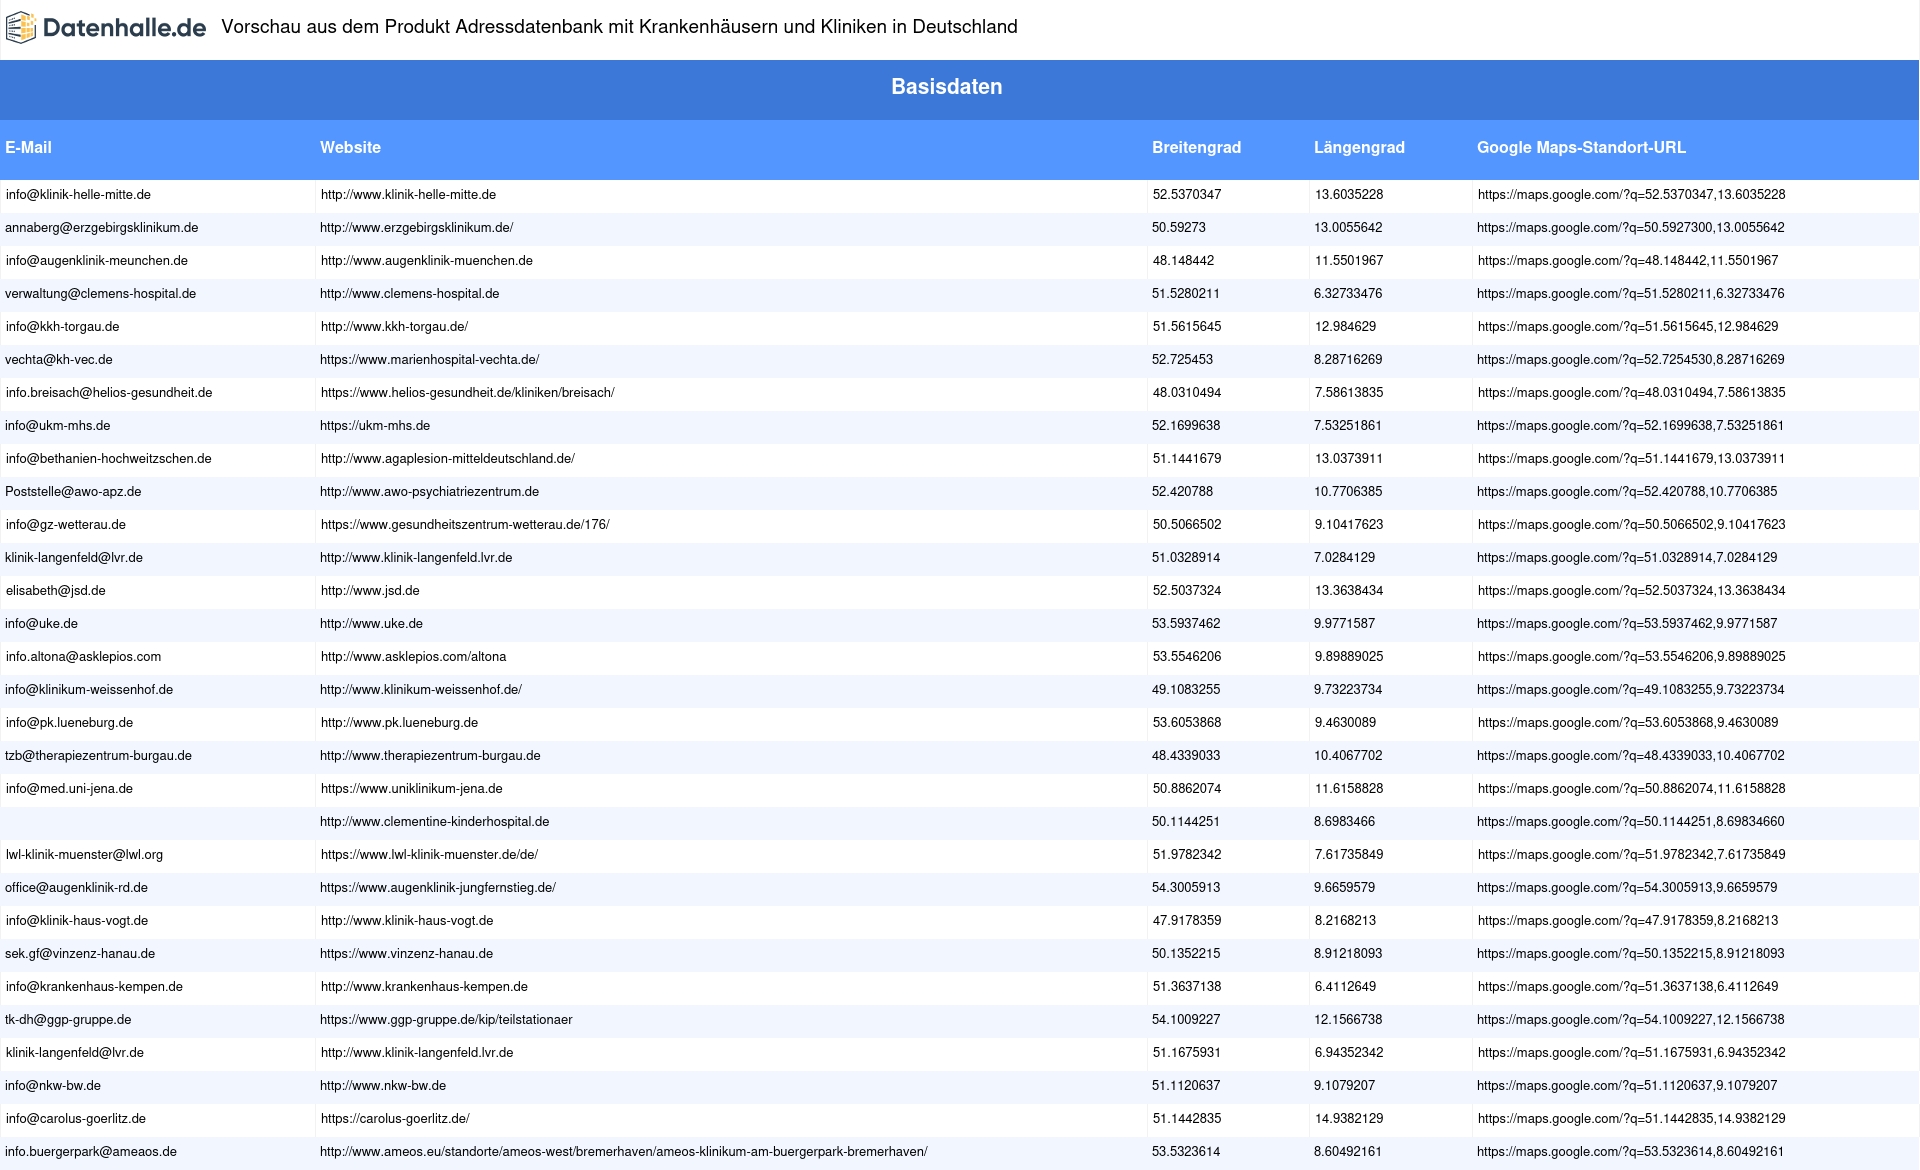The height and width of the screenshot is (1170, 1920).
Task: Open Maps URL ?q=52.1699638,7.53251861
Action: click(x=1630, y=426)
